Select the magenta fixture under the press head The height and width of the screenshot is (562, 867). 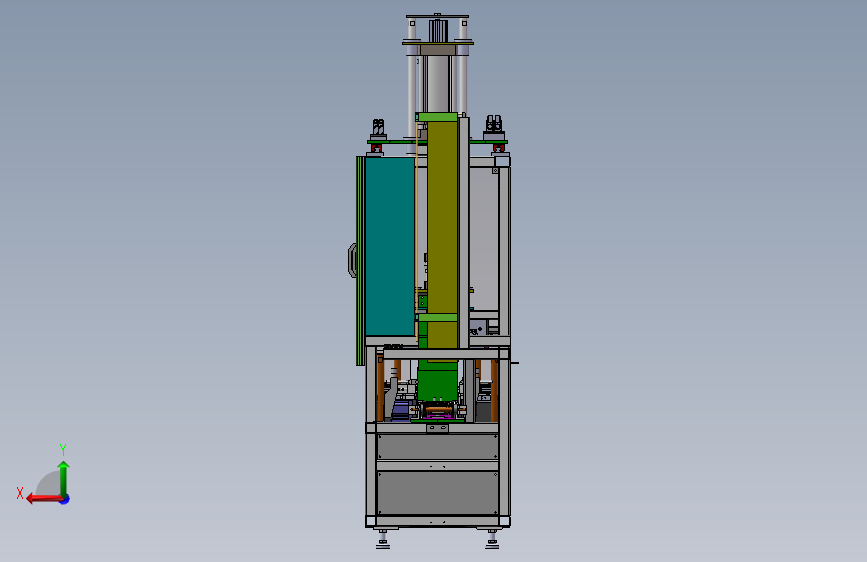point(438,415)
